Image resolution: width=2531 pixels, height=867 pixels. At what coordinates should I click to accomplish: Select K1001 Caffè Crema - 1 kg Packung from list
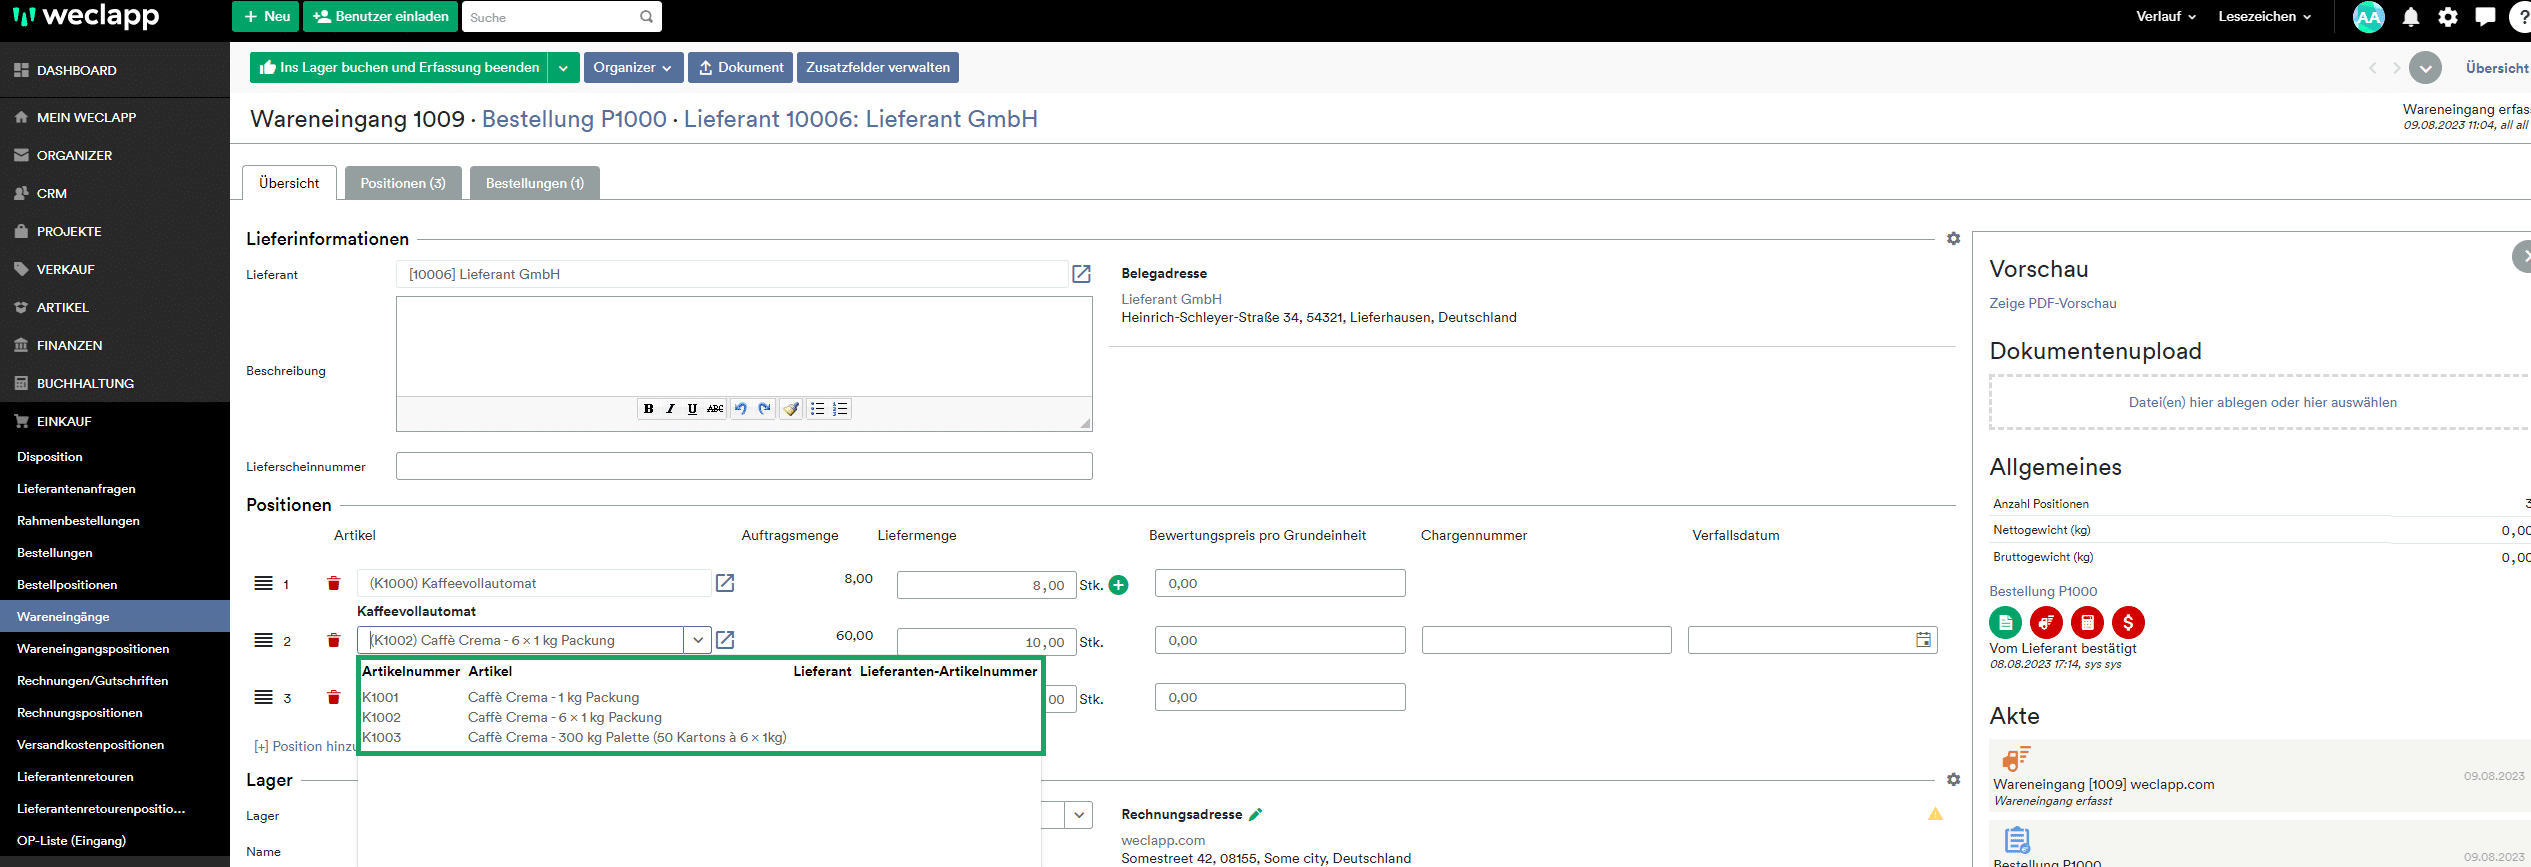pyautogui.click(x=700, y=697)
